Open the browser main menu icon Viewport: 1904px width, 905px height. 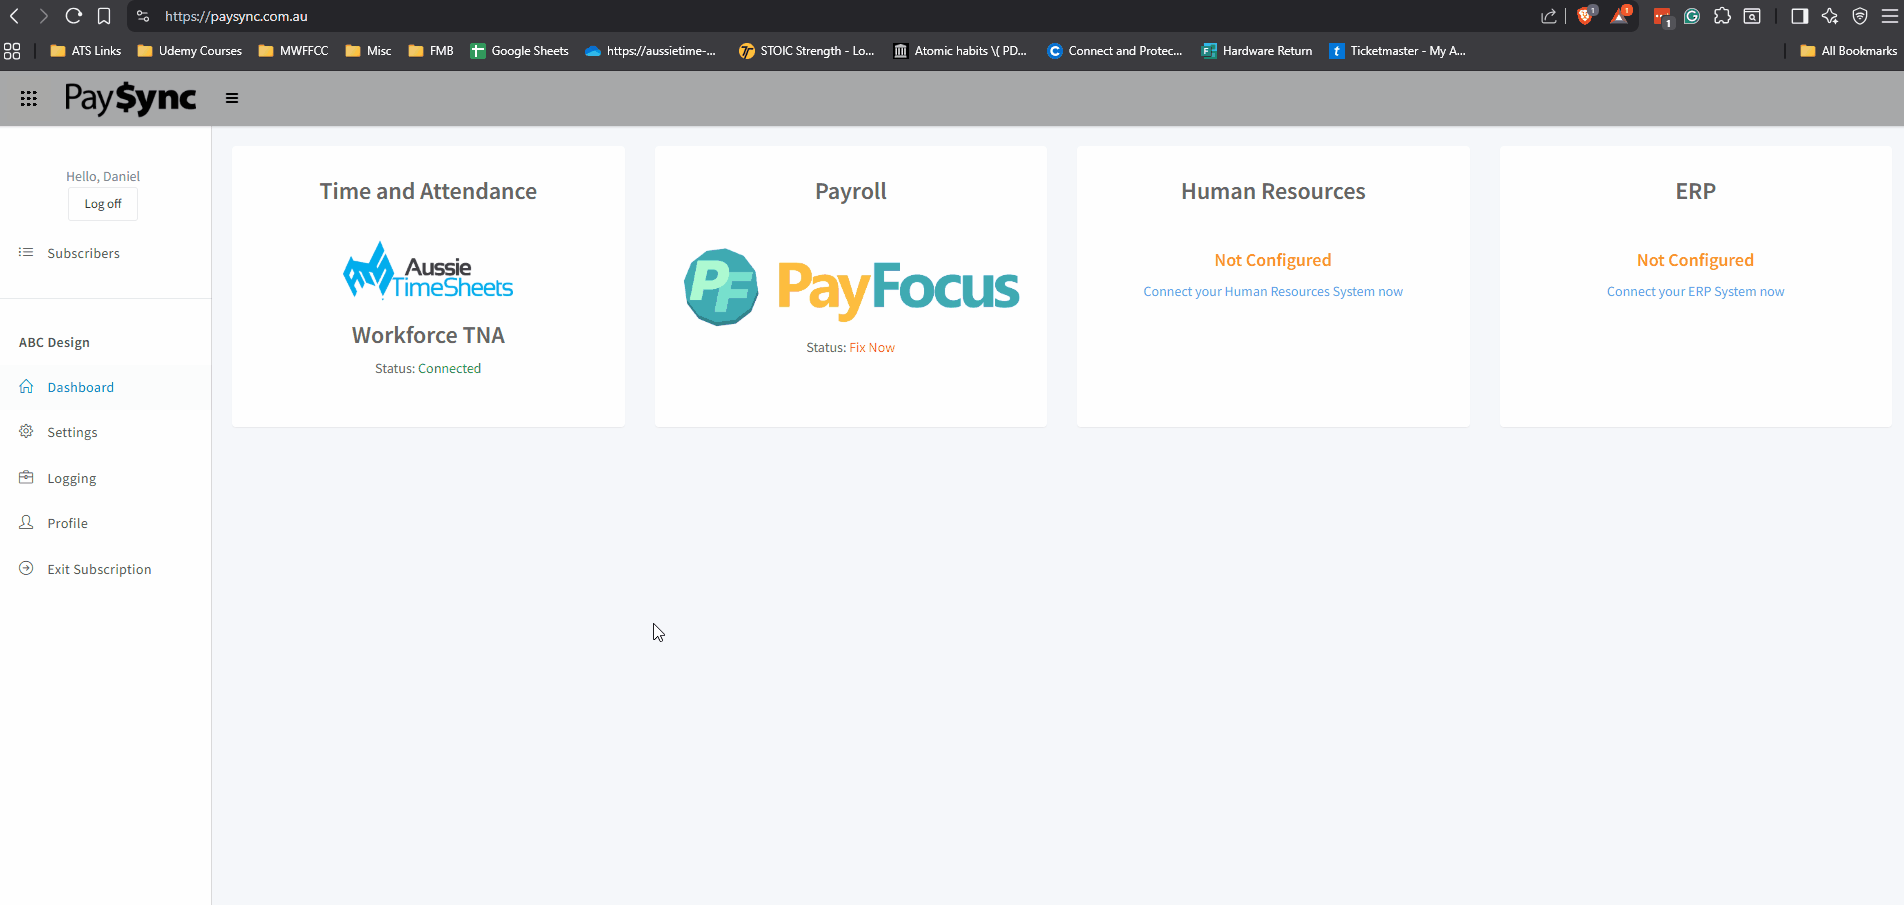[x=1889, y=16]
